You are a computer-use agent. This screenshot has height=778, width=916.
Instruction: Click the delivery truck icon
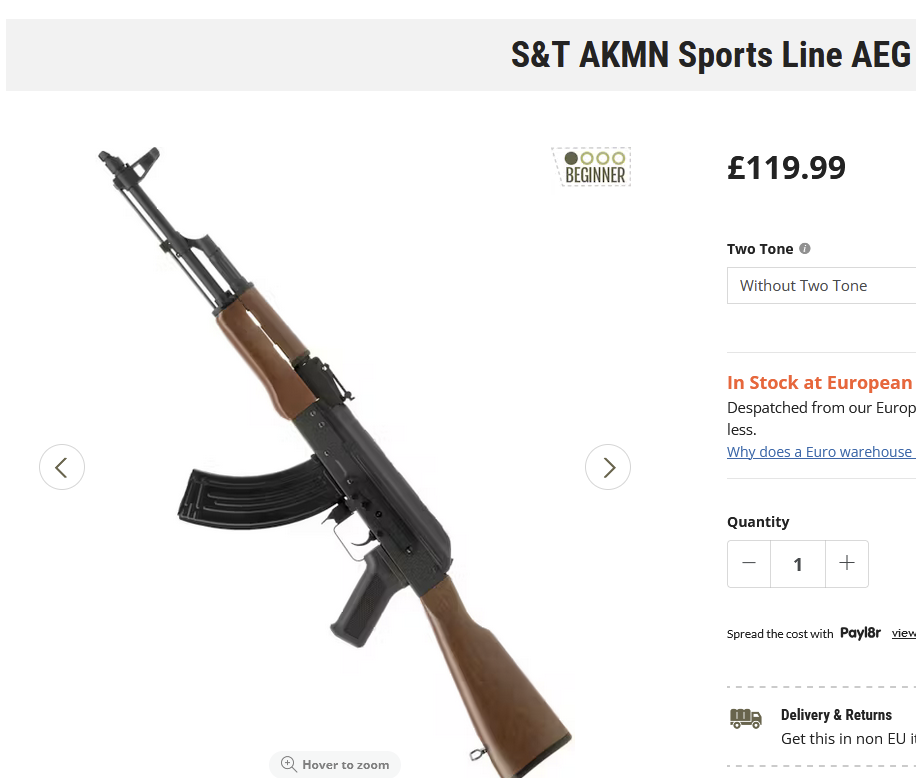746,718
